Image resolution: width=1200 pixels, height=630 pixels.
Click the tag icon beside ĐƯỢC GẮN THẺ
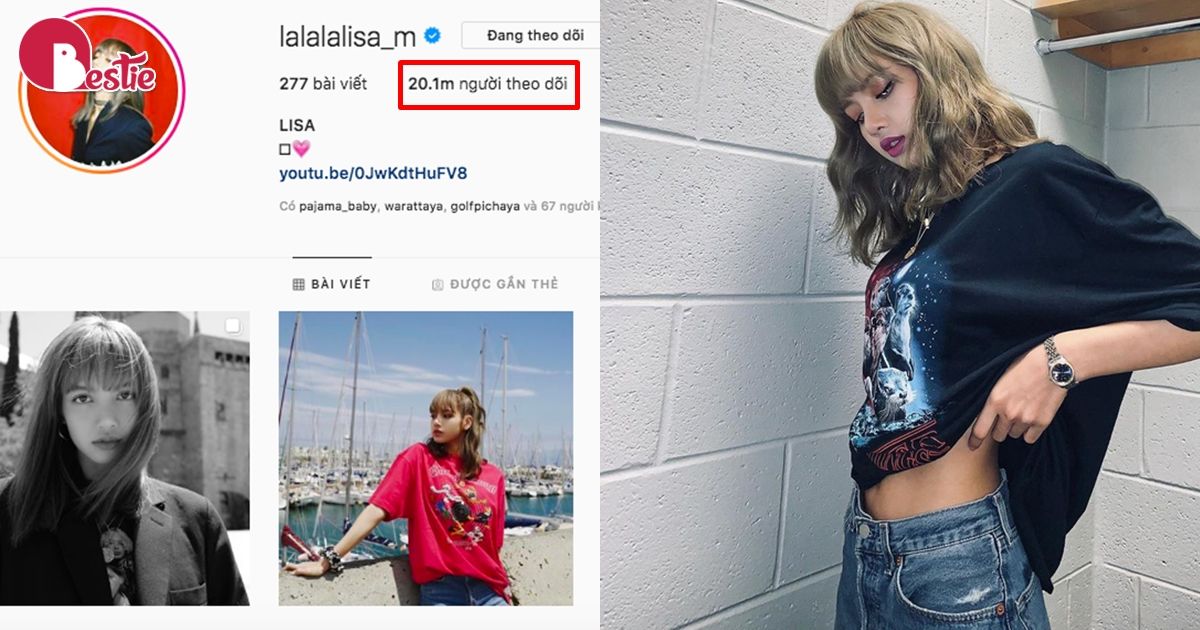(437, 284)
